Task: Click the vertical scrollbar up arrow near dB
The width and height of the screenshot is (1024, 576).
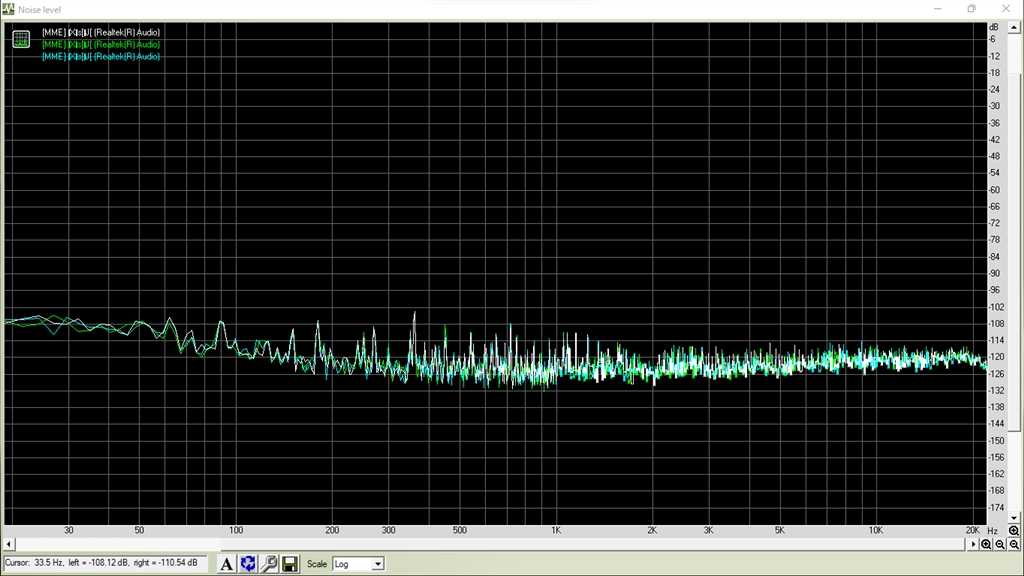Action: 1014,27
